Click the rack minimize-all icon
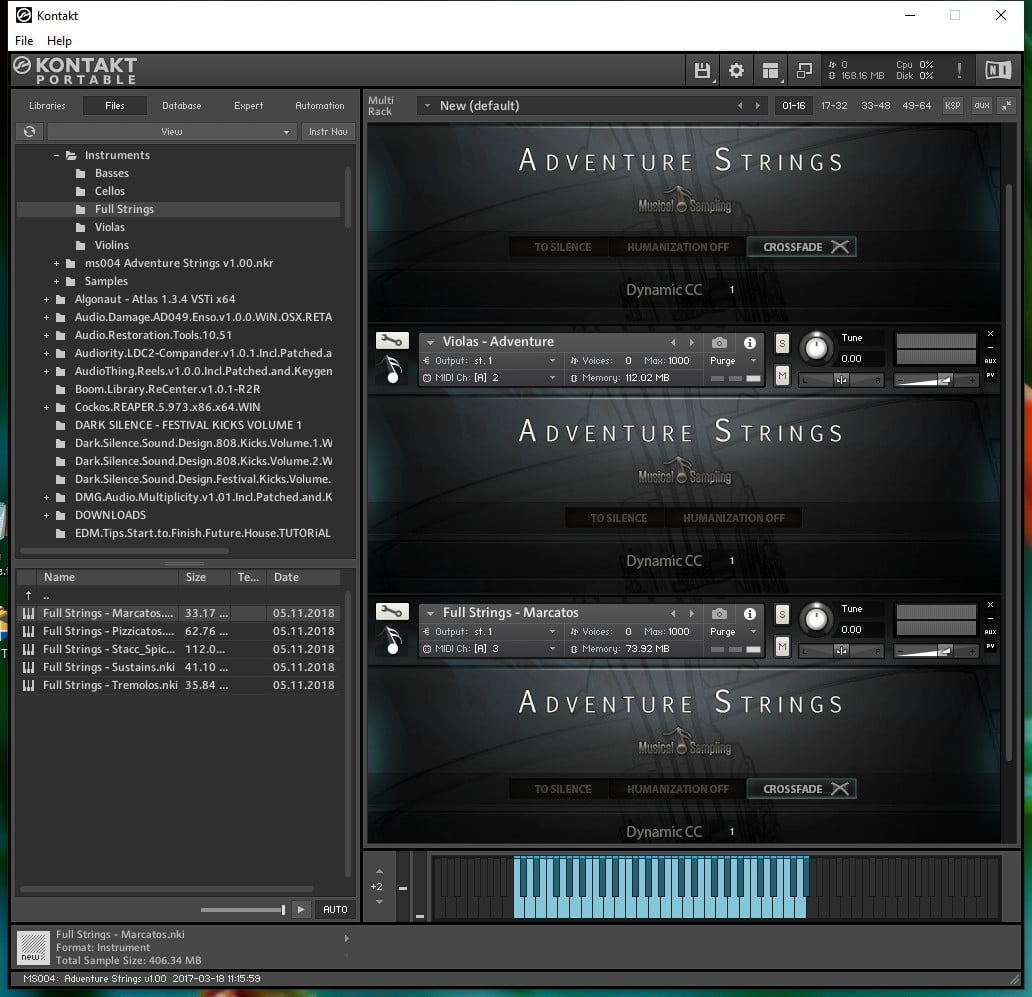This screenshot has width=1032, height=997. coord(1006,106)
